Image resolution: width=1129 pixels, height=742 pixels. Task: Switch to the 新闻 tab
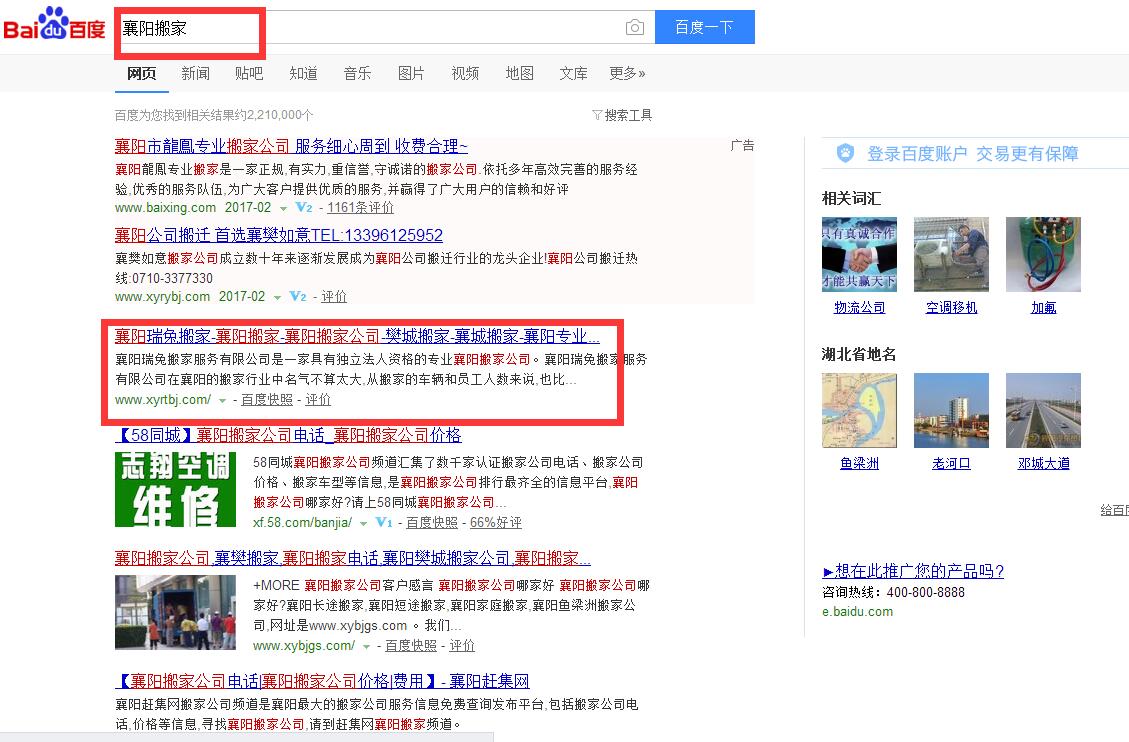coord(195,73)
